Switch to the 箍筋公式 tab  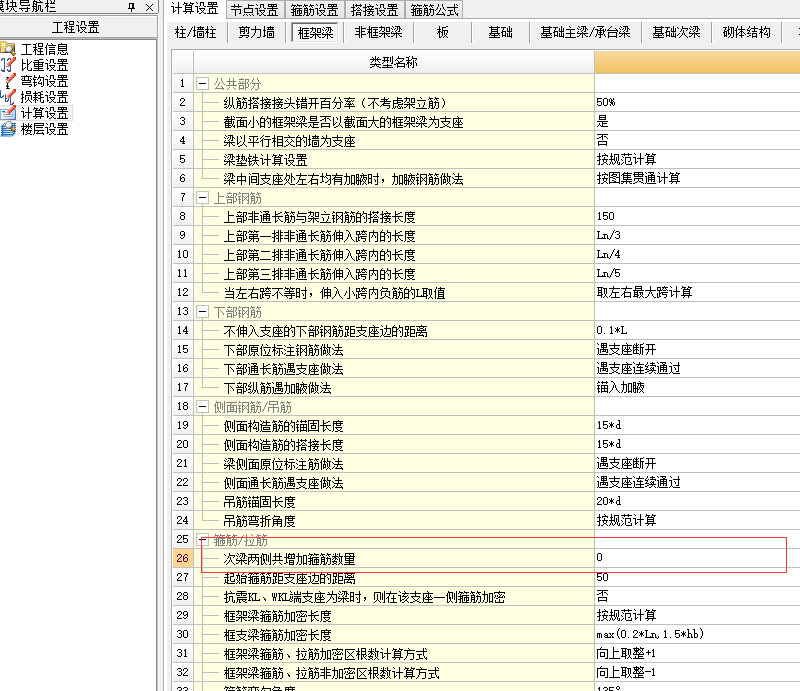pyautogui.click(x=434, y=10)
